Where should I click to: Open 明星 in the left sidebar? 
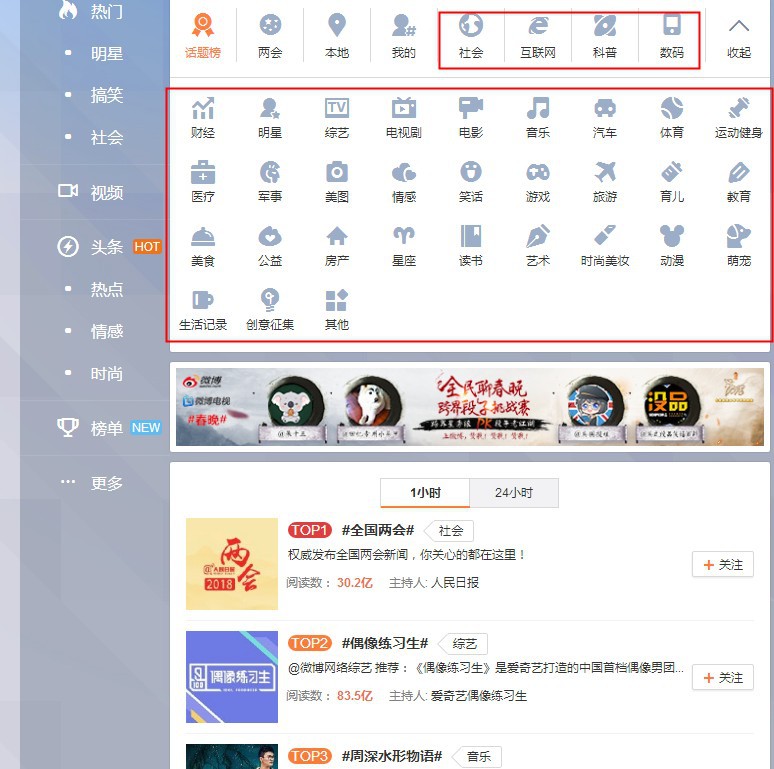tap(107, 53)
